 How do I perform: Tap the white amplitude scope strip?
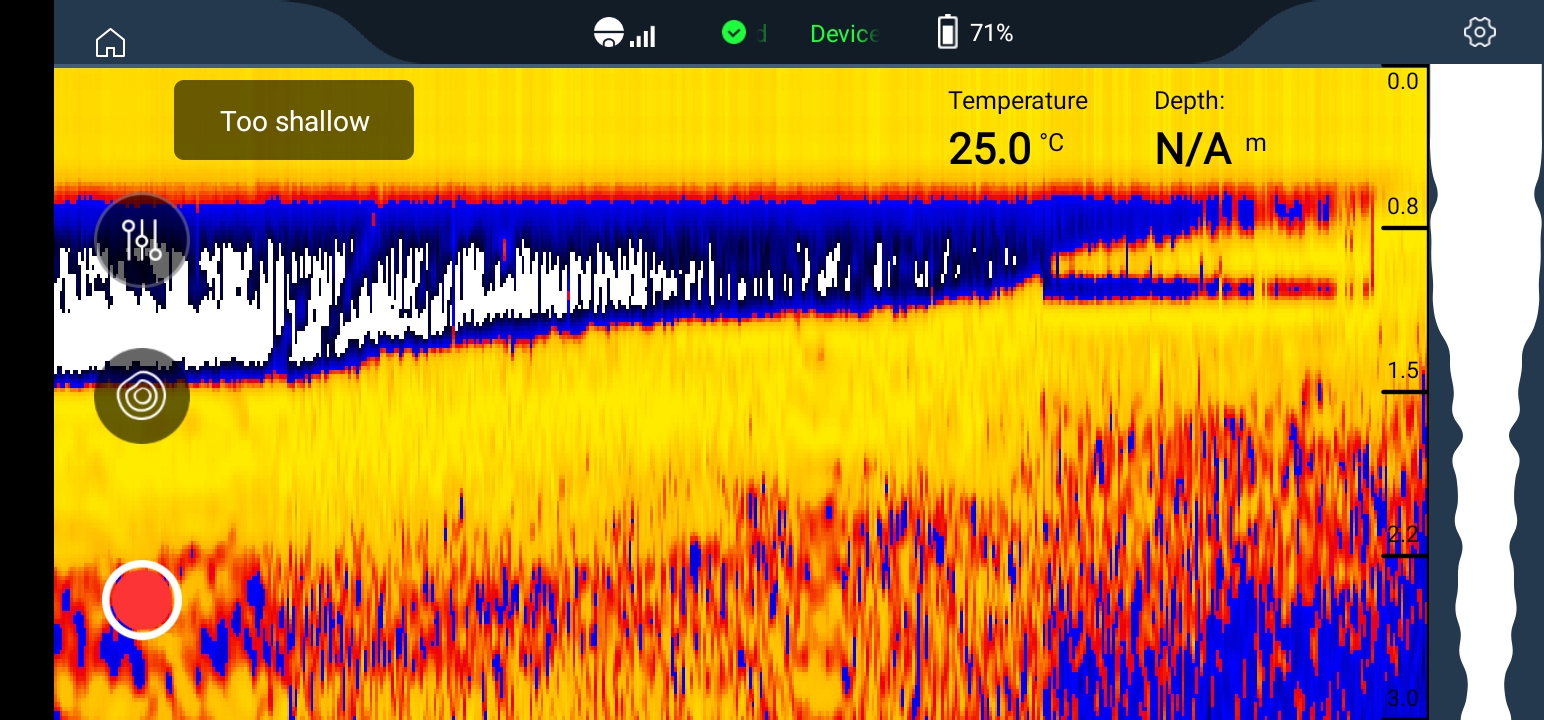[1484, 390]
